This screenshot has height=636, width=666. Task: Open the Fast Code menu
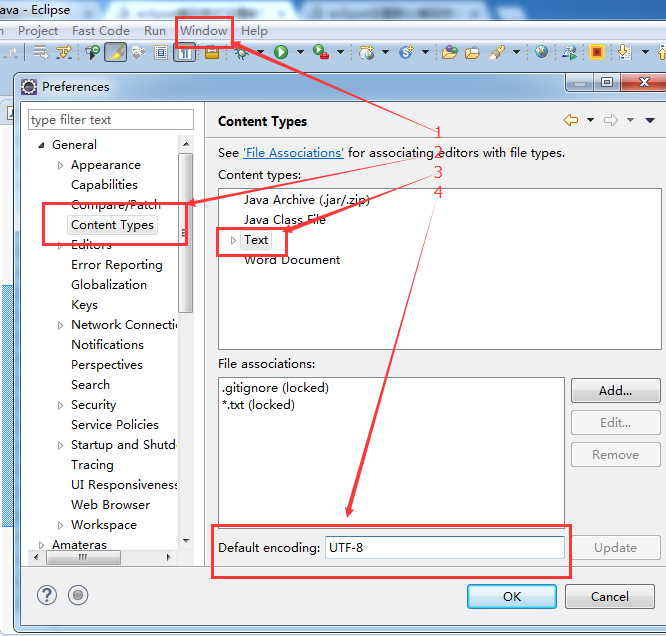coord(101,31)
